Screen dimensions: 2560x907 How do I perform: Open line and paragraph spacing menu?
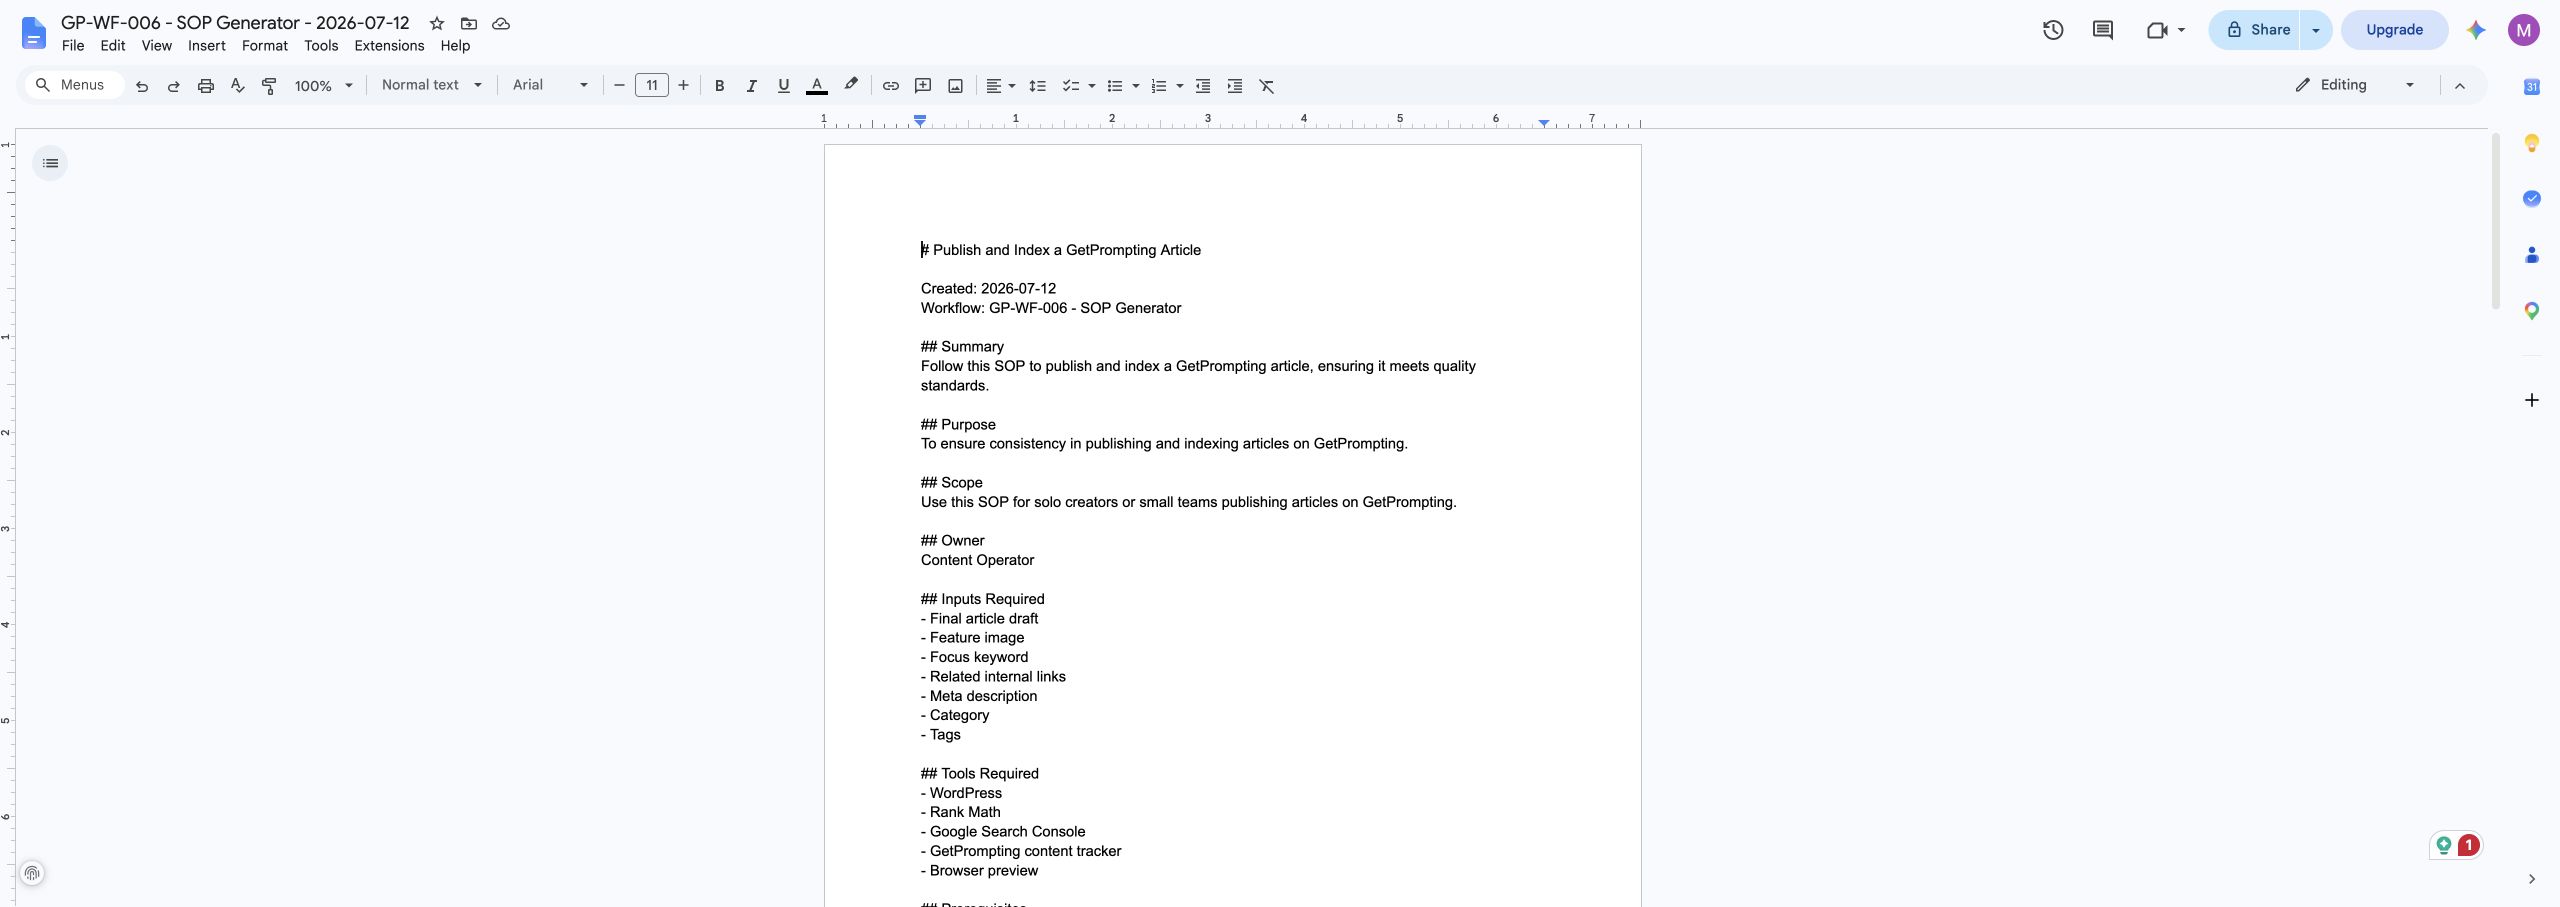point(1037,86)
